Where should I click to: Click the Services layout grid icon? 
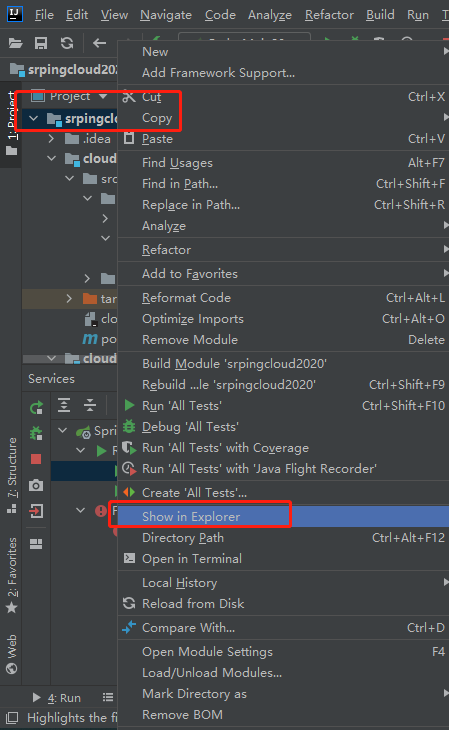(x=36, y=544)
